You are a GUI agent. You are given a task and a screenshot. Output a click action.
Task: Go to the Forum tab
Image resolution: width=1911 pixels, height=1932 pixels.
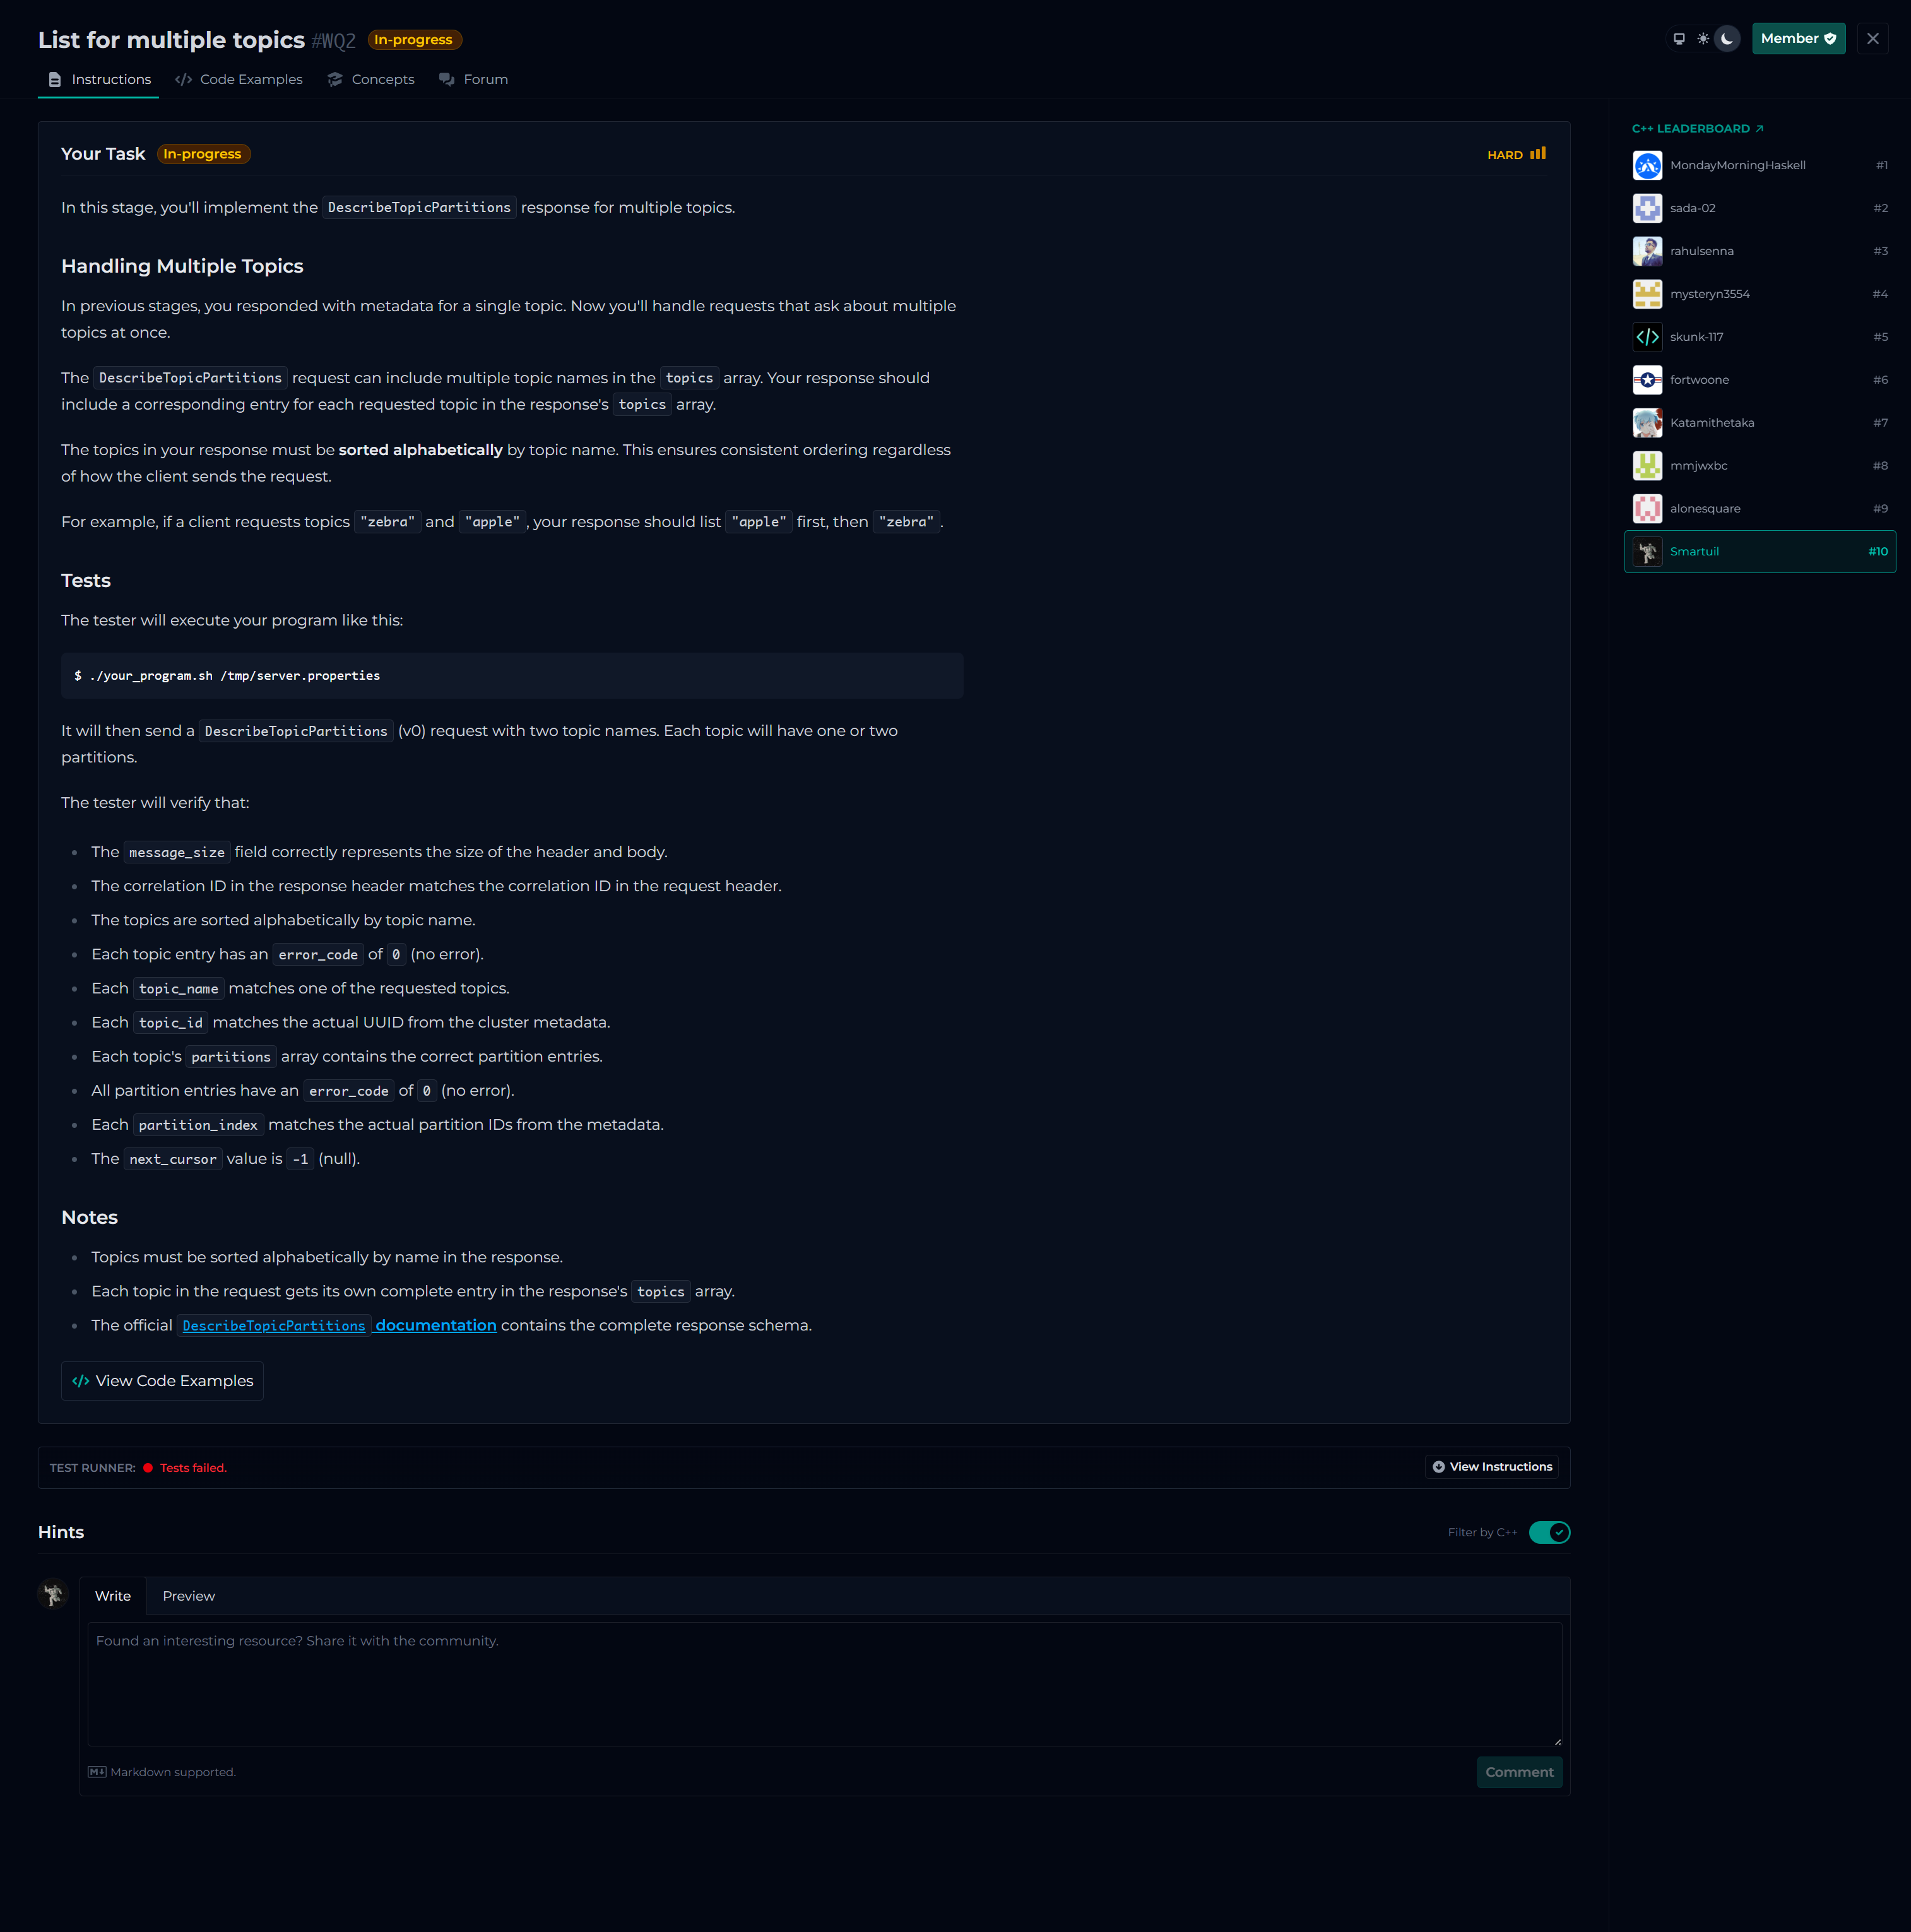(x=474, y=80)
